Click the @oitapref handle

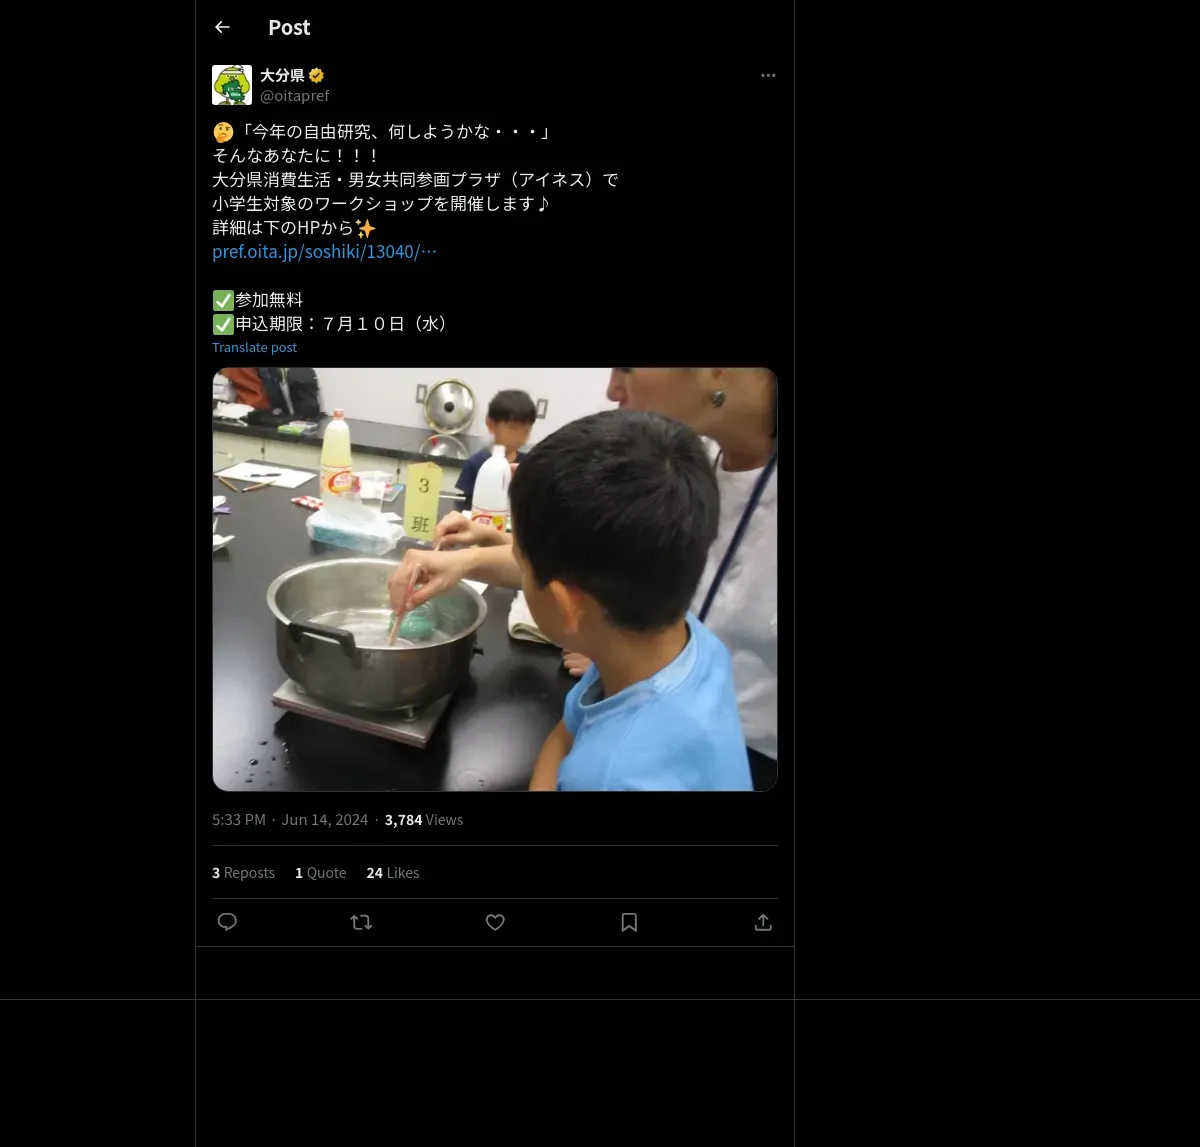coord(294,96)
